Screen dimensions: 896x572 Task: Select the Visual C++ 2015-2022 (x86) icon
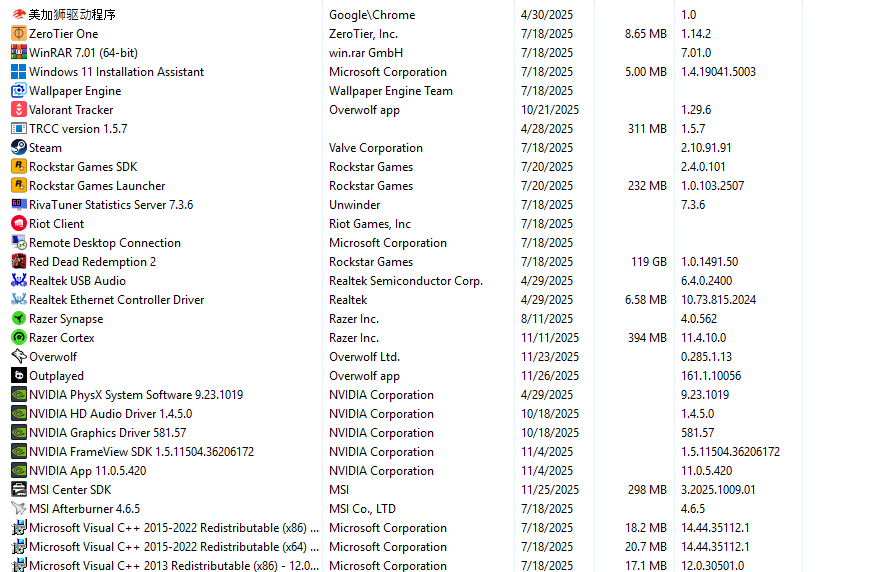[19, 527]
